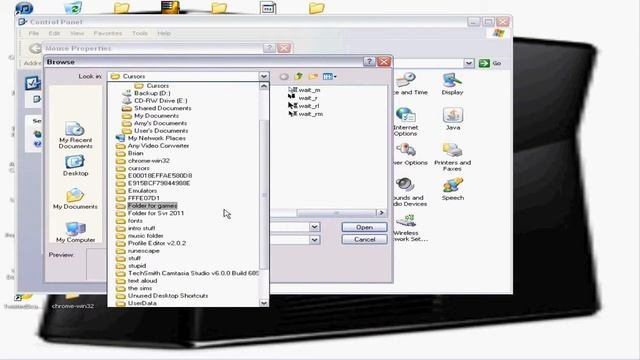
Task: Open Java in Control Panel
Action: tap(453, 119)
